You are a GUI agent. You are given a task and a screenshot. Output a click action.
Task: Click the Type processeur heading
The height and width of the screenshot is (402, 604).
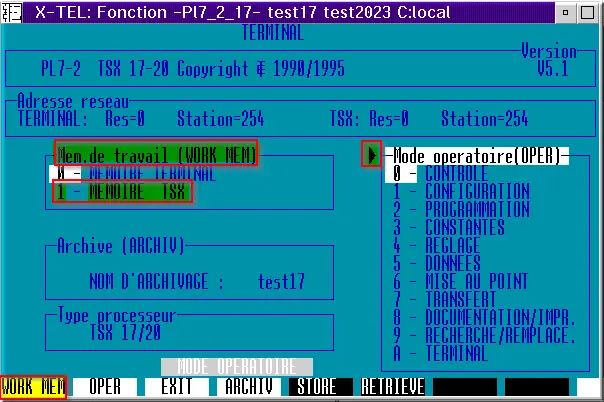click(117, 316)
